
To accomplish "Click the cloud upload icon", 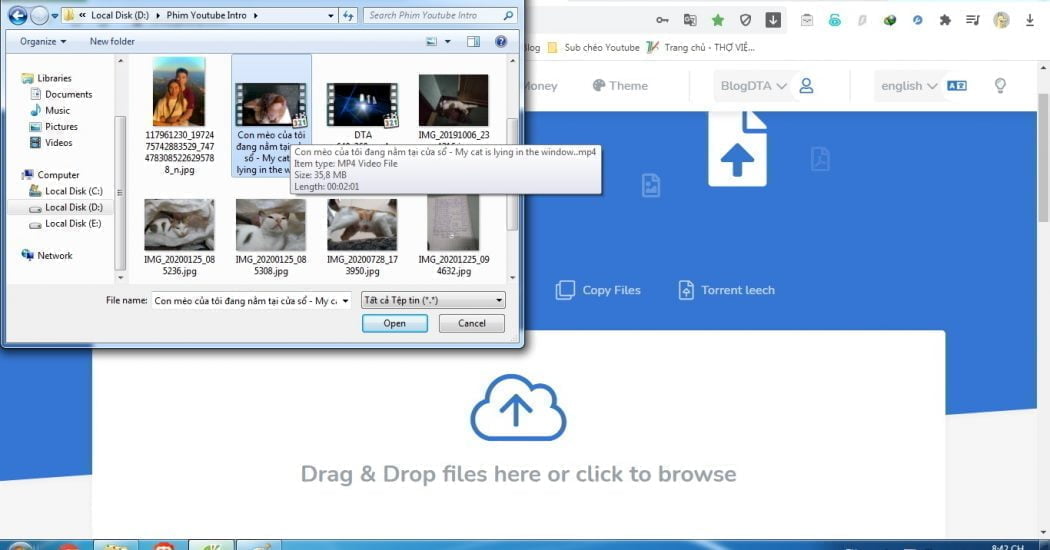I will pyautogui.click(x=518, y=407).
